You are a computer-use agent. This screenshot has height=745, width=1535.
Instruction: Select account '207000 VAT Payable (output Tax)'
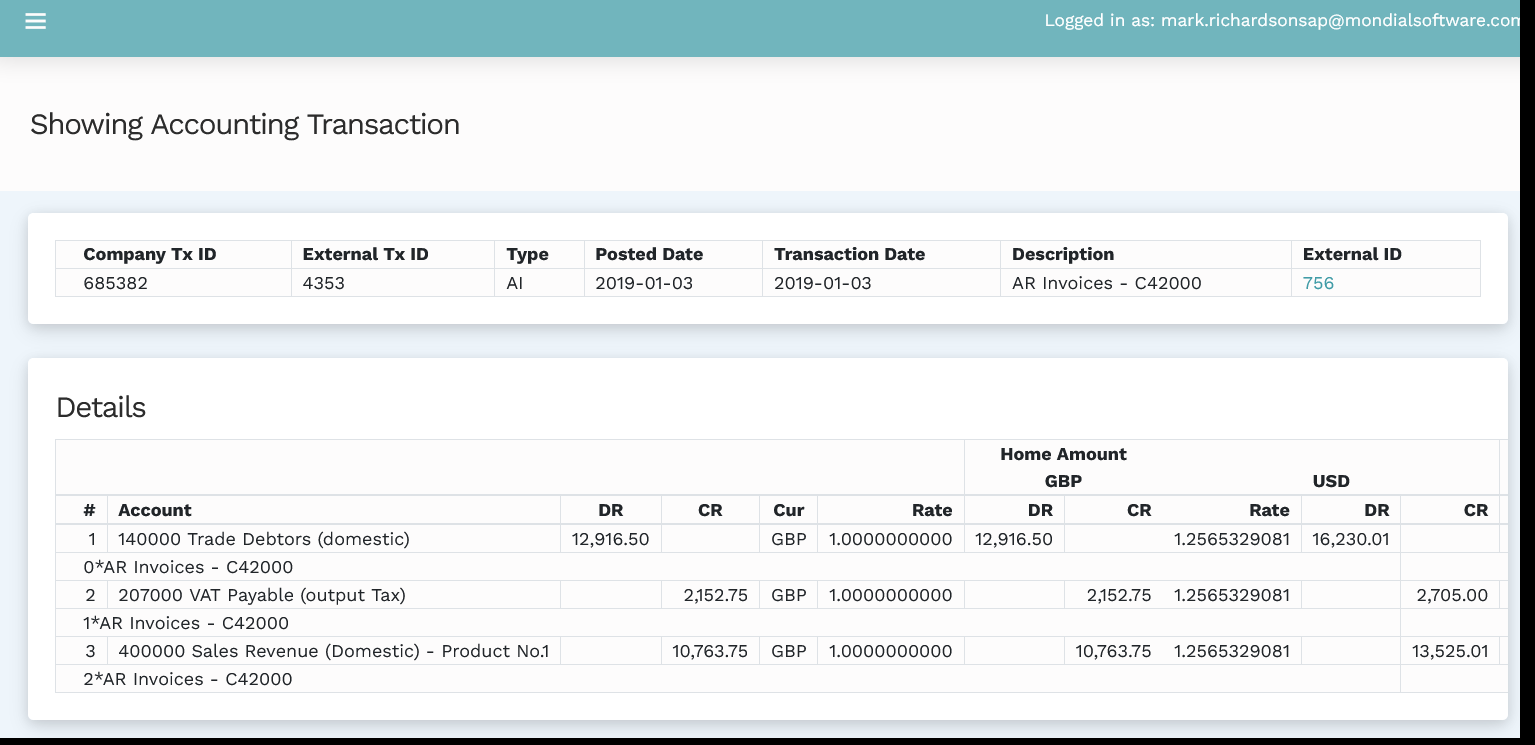coord(262,595)
